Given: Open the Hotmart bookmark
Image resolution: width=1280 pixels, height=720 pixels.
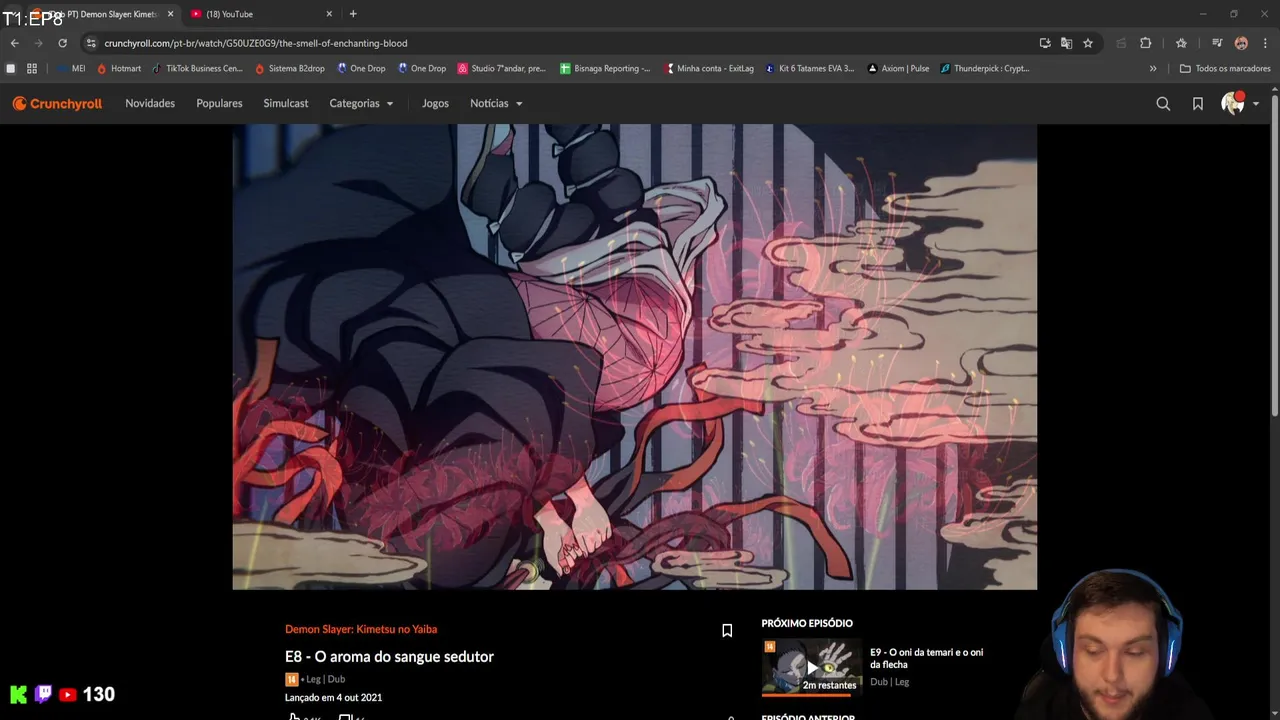Looking at the screenshot, I should pos(118,68).
